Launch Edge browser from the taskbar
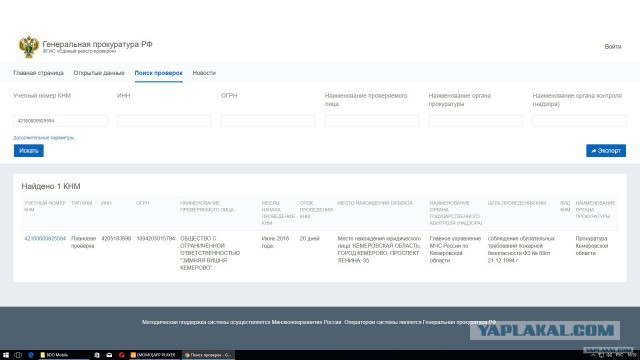The image size is (640, 360). click(31, 355)
